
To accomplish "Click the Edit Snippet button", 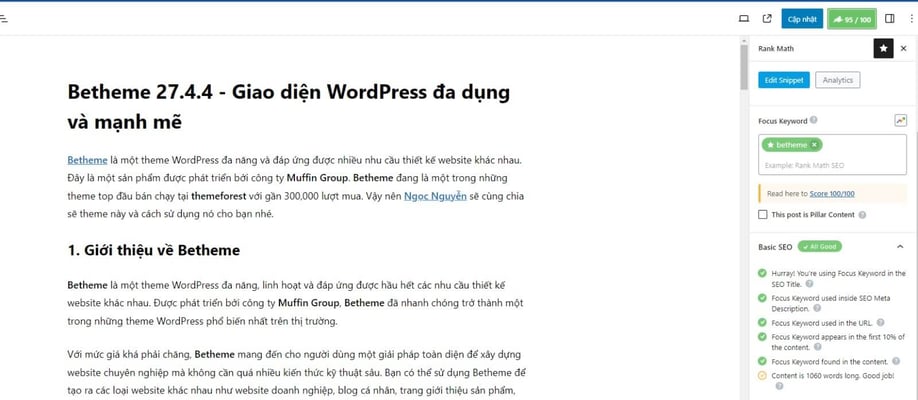I will pyautogui.click(x=784, y=80).
